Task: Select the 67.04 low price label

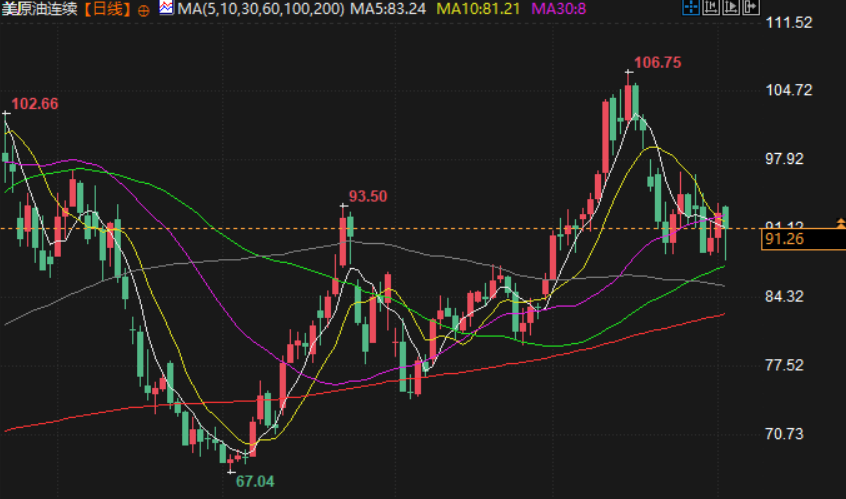Action: [x=255, y=481]
